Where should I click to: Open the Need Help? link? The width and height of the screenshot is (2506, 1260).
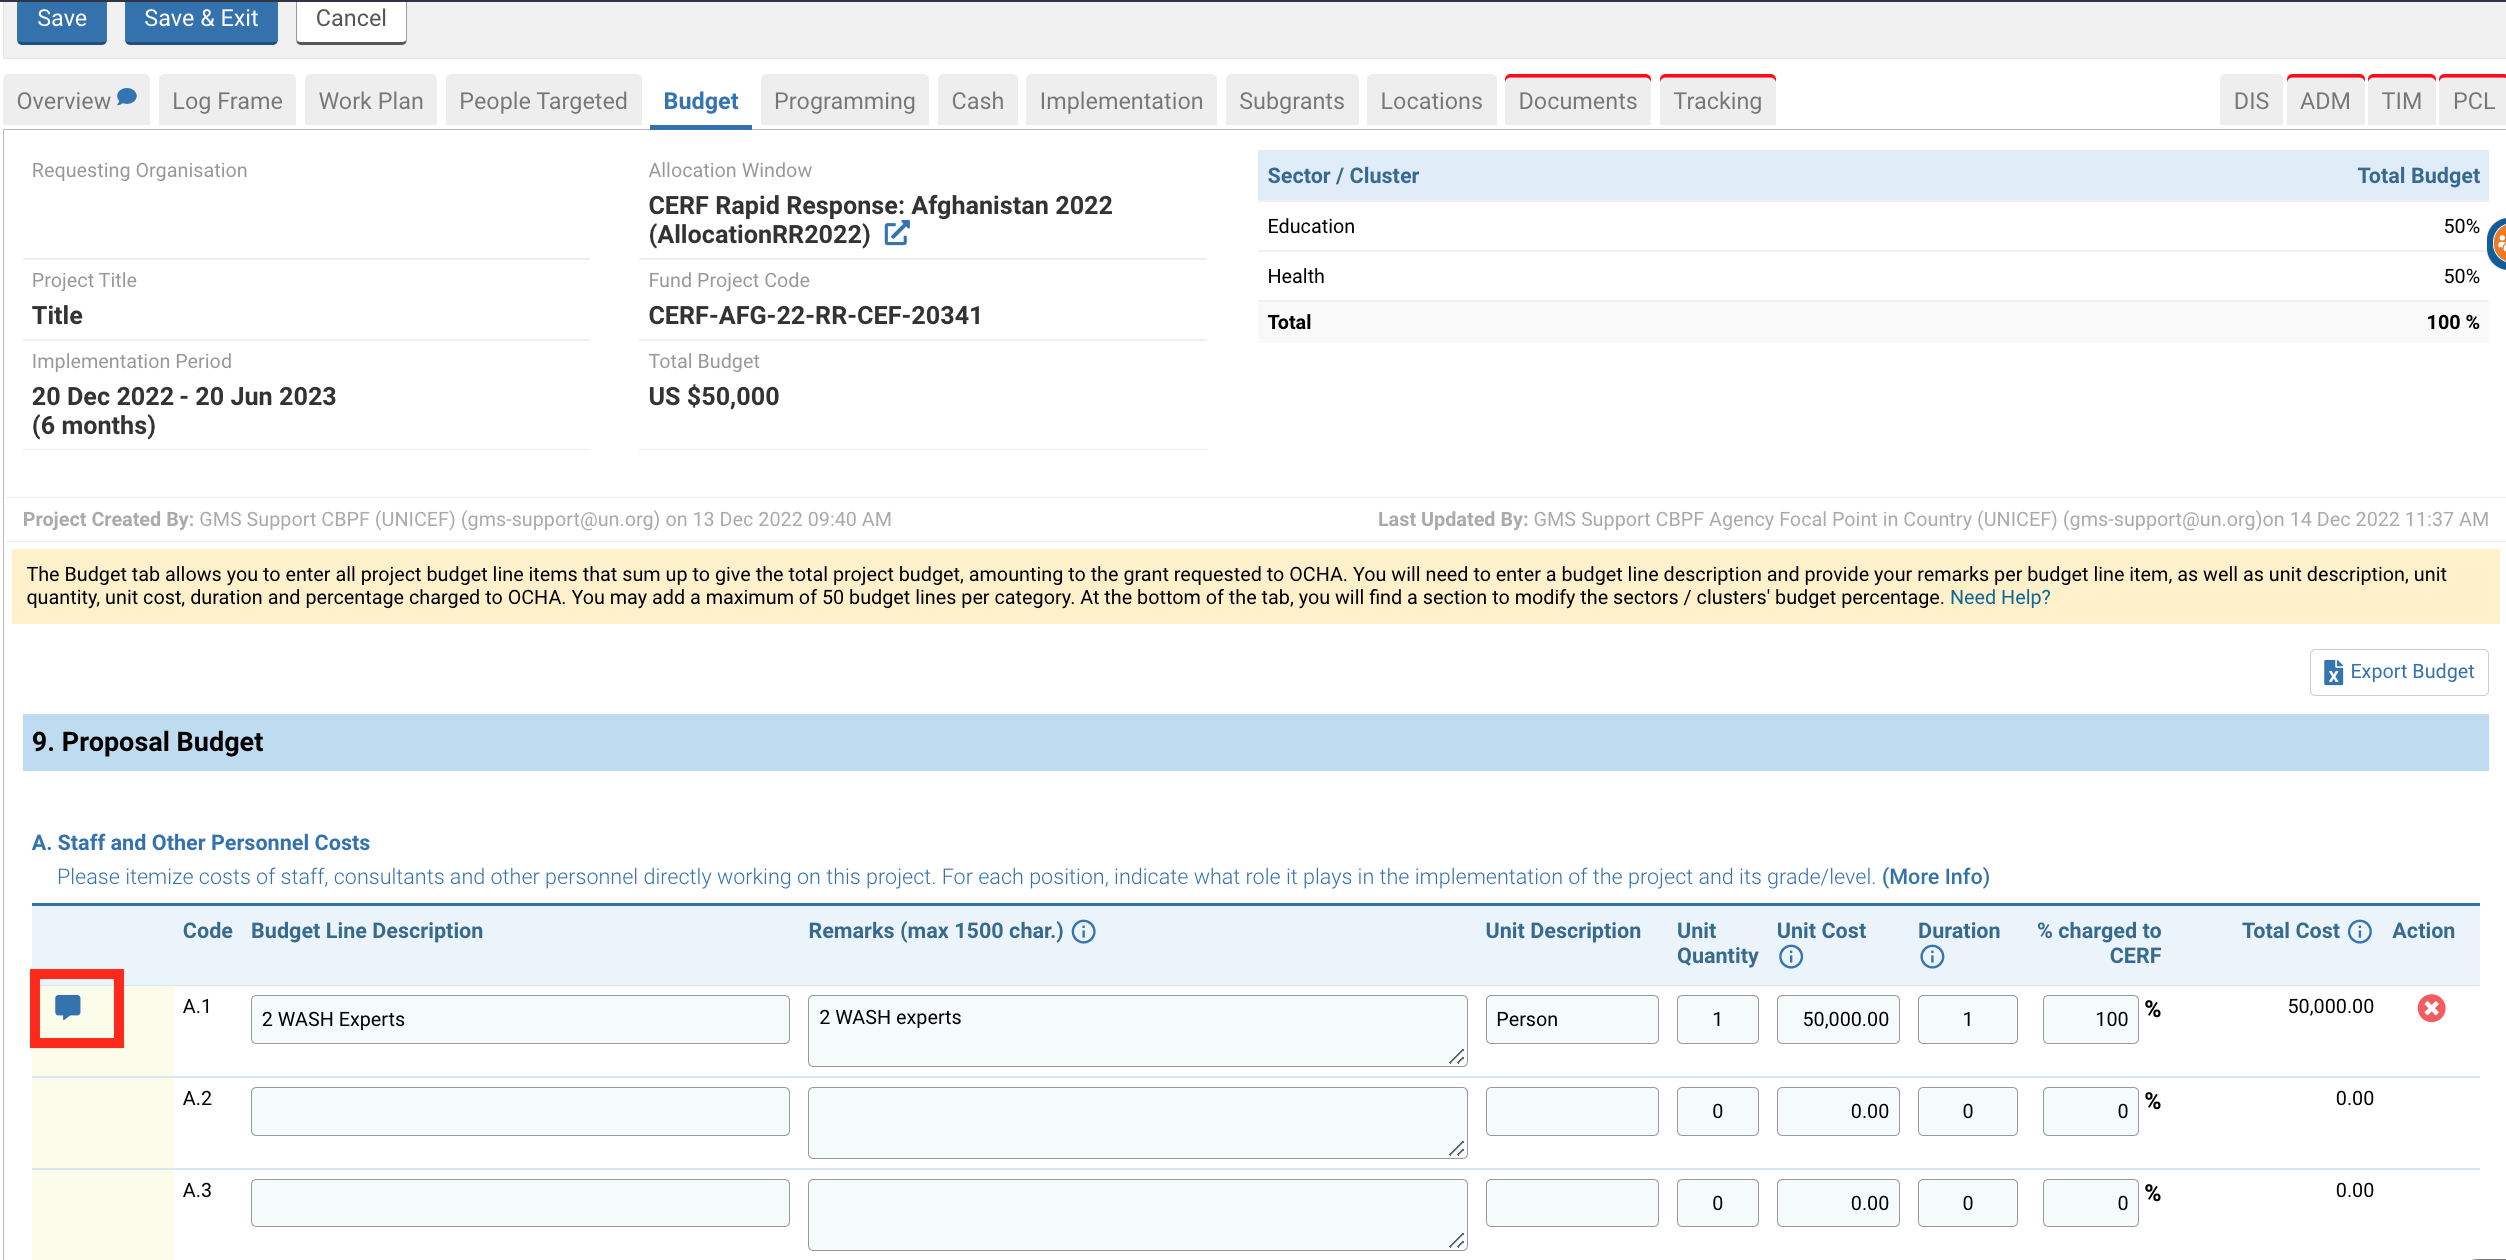coord(2000,597)
